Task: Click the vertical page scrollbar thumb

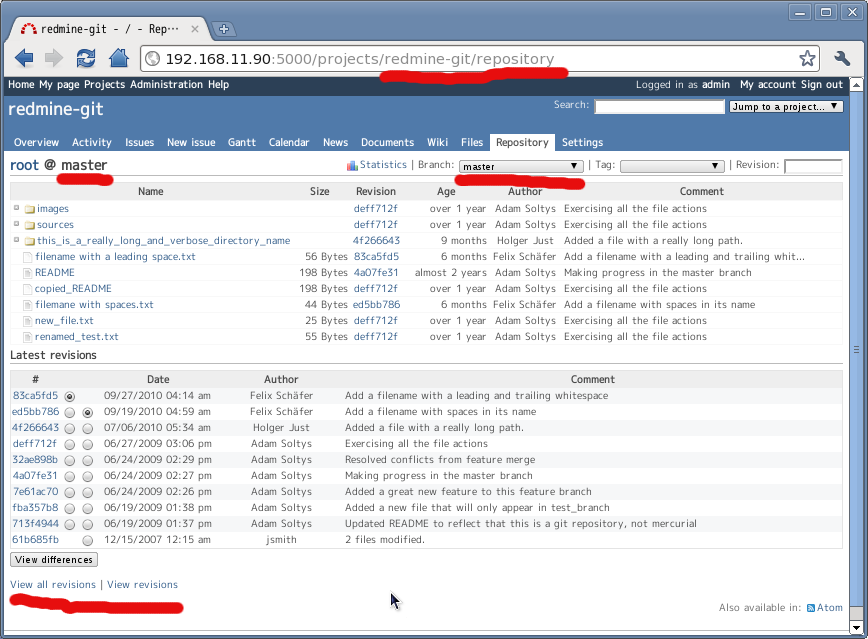Action: click(856, 349)
